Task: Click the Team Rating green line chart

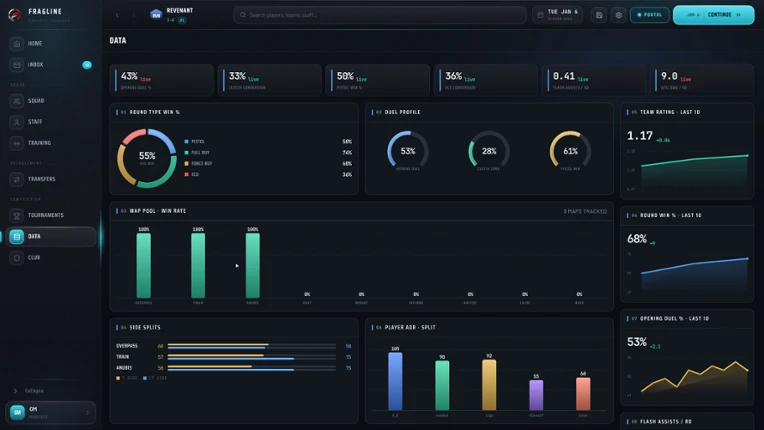Action: click(x=694, y=170)
